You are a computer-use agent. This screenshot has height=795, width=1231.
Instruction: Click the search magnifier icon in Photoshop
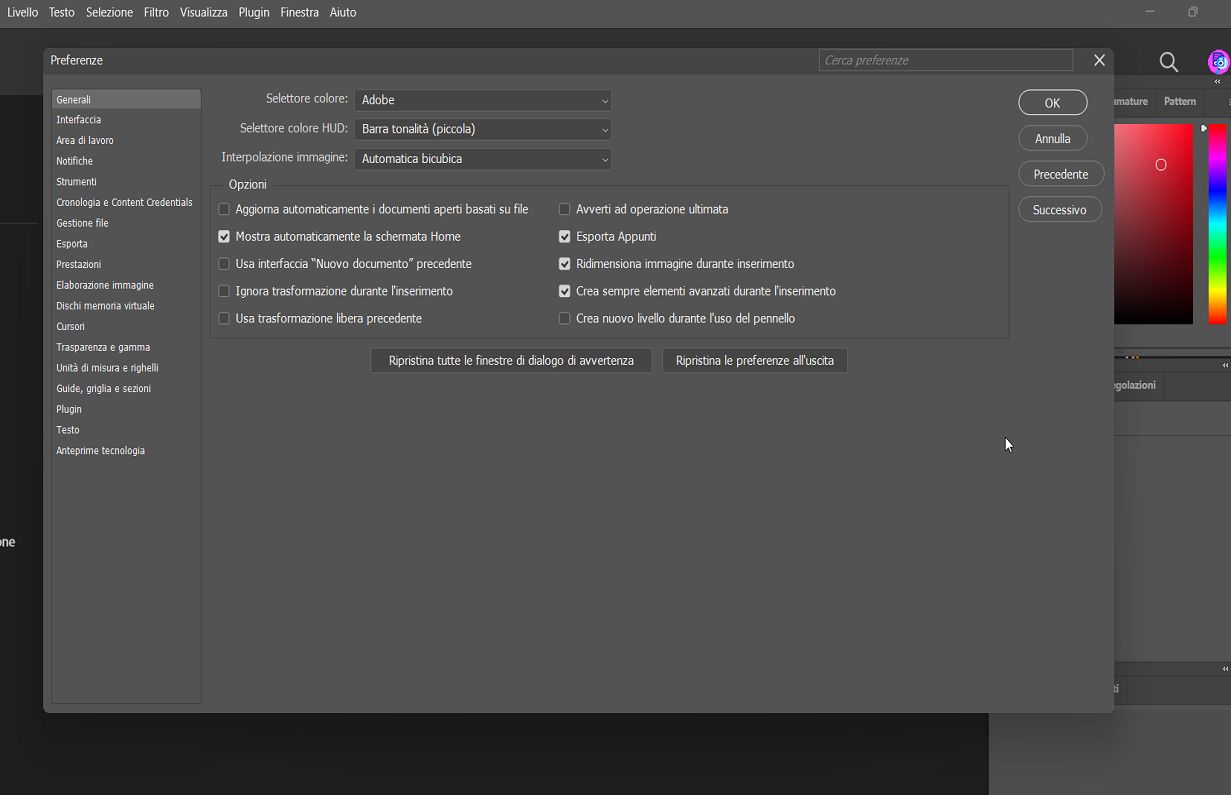coord(1168,62)
